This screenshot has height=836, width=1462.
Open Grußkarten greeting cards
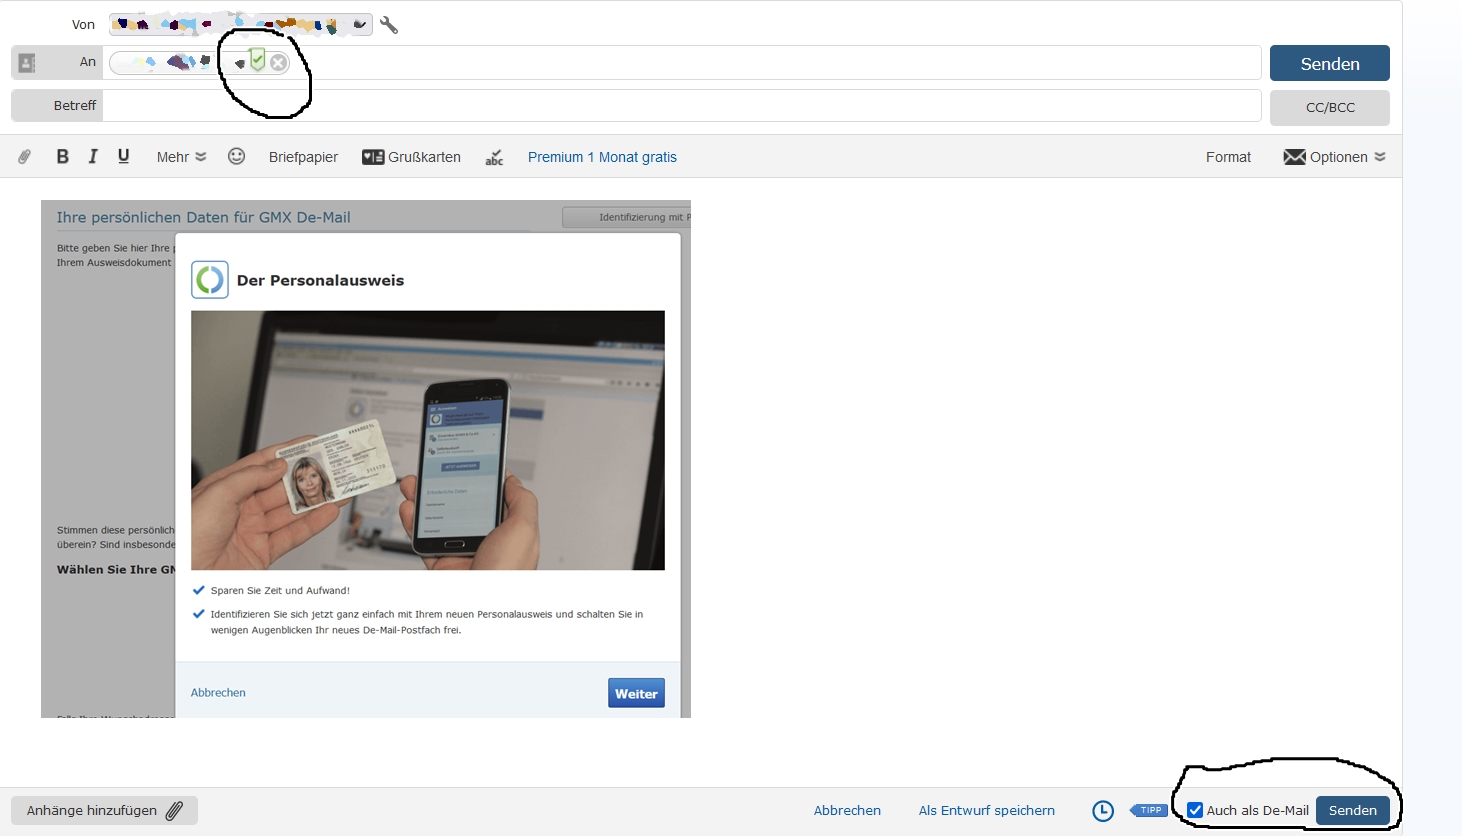(411, 157)
